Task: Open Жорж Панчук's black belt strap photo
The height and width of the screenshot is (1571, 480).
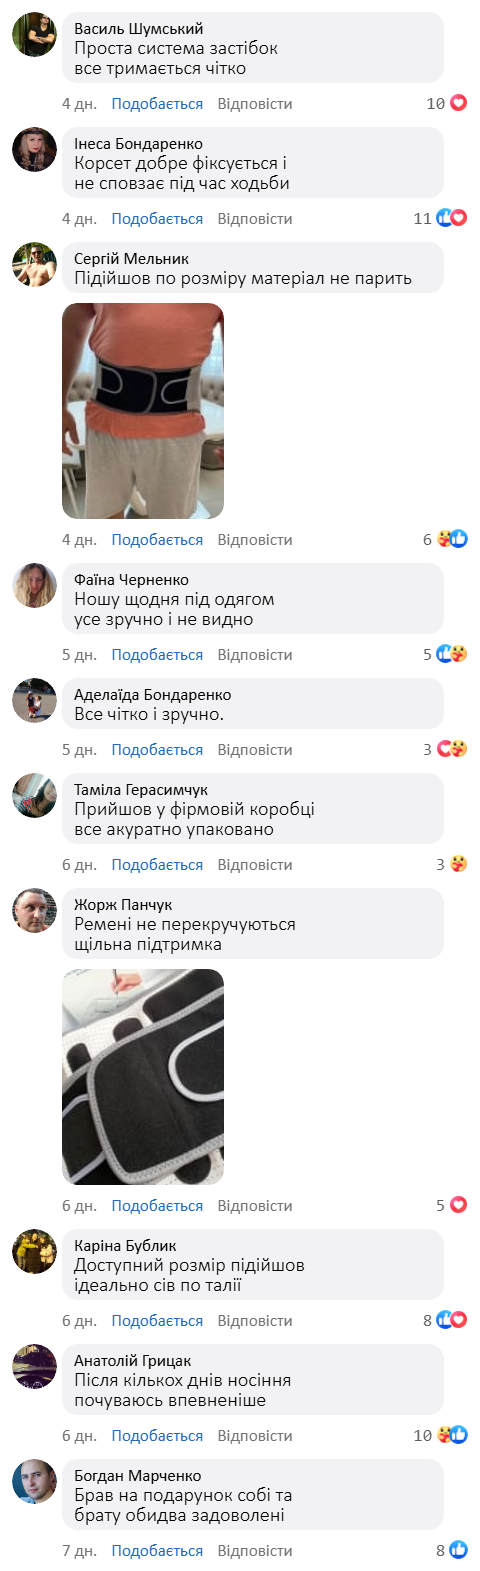Action: [x=143, y=1077]
